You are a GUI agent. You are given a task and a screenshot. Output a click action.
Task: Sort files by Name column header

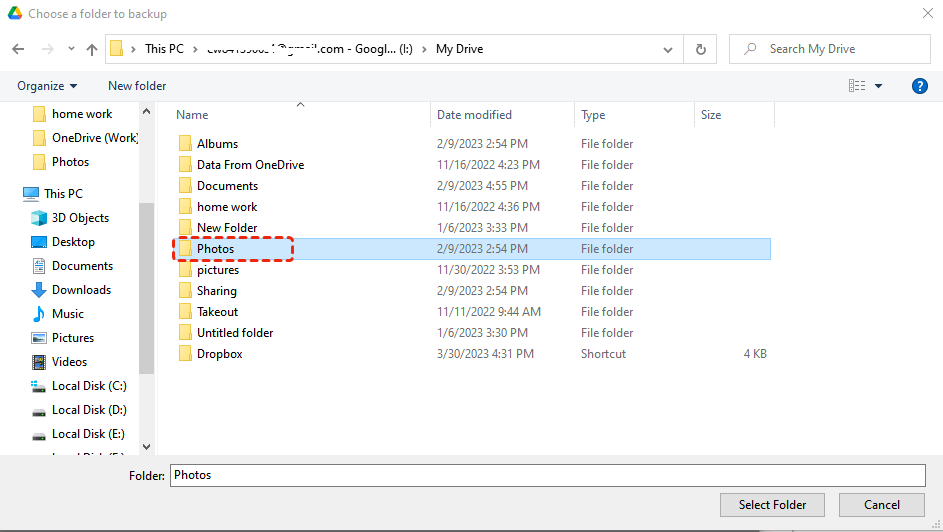(x=193, y=115)
